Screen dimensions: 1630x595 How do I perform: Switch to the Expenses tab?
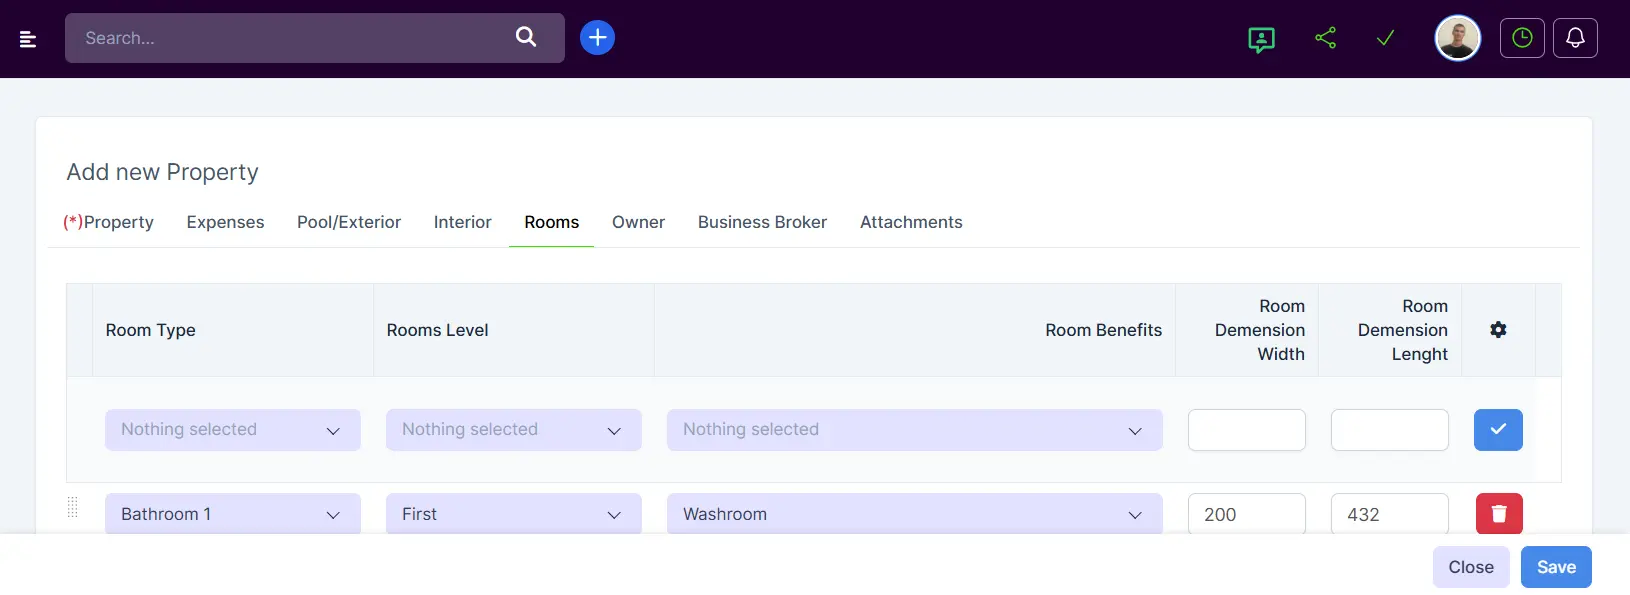pos(225,222)
